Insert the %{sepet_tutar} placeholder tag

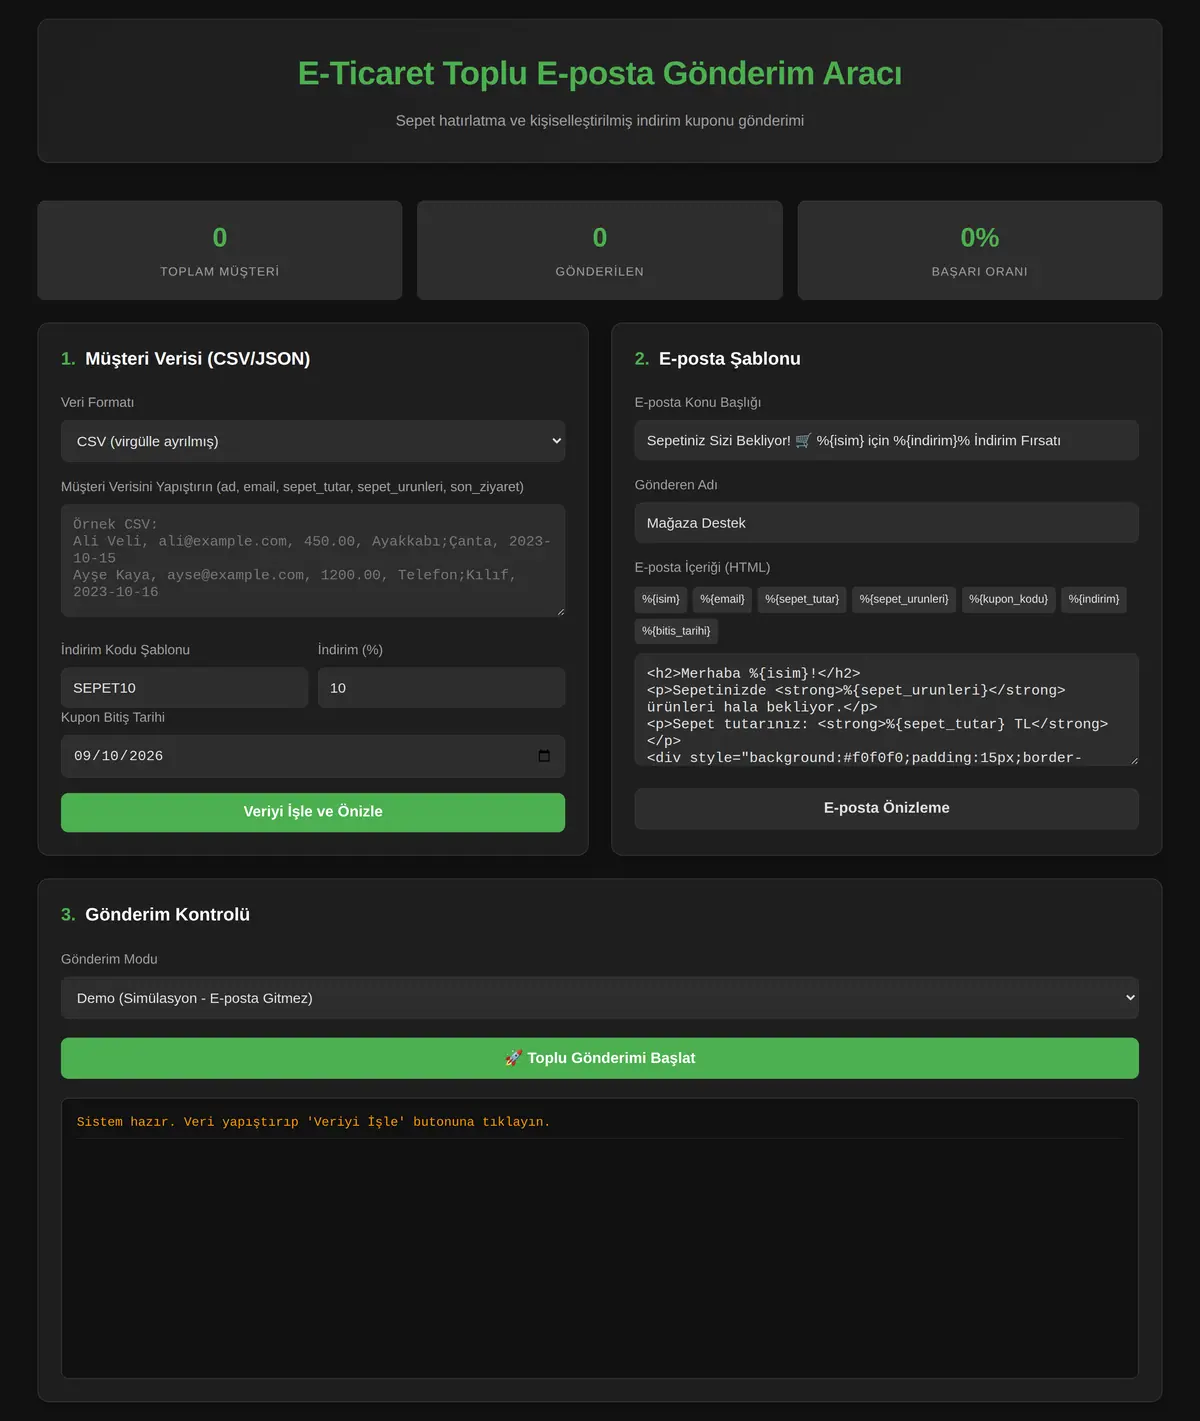tap(802, 599)
